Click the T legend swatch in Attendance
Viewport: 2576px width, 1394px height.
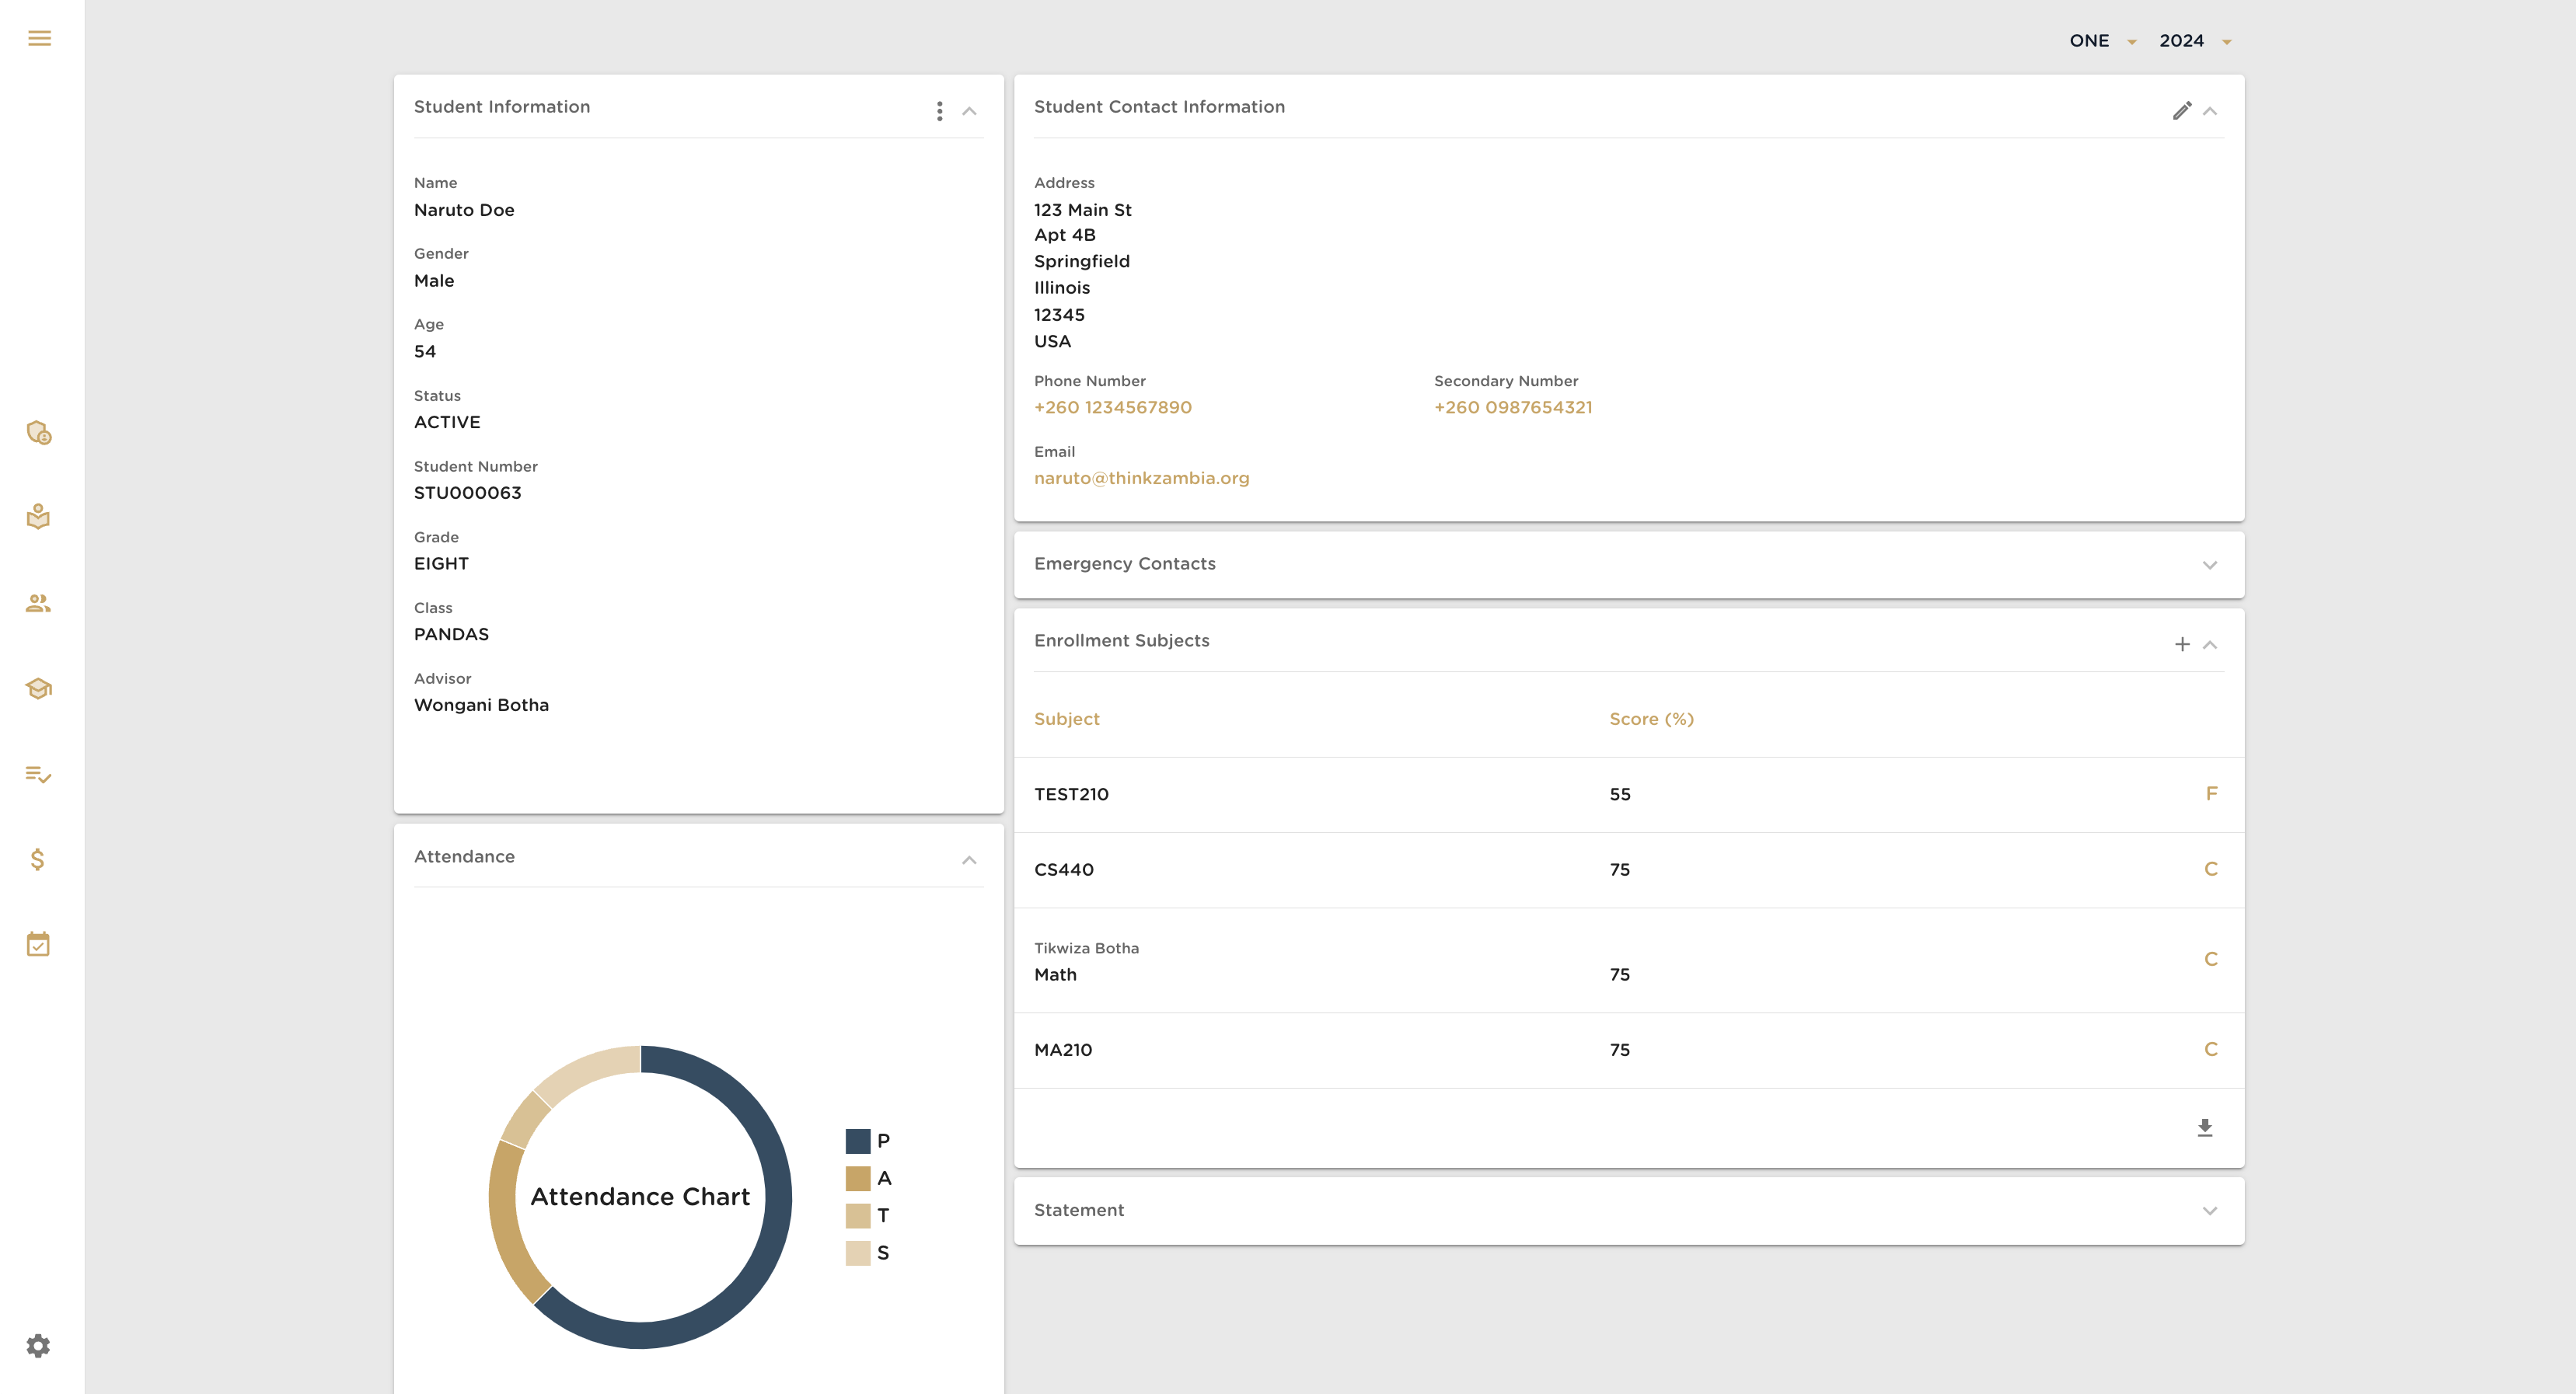tap(857, 1215)
